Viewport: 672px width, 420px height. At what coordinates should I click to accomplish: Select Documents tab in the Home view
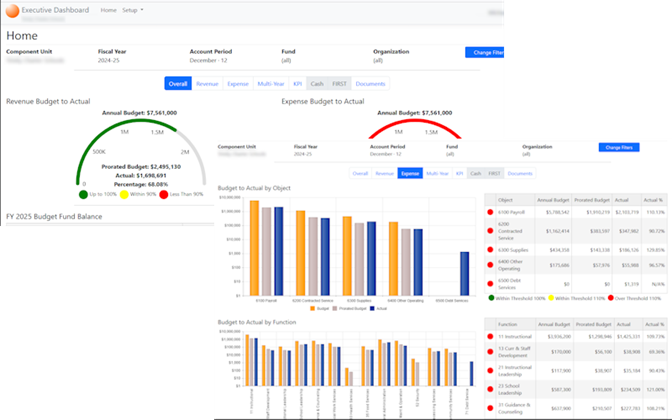[370, 84]
